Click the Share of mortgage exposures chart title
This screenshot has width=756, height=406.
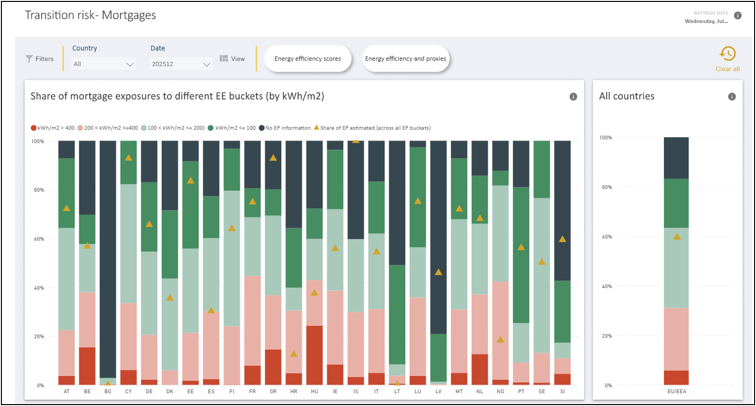pos(177,96)
